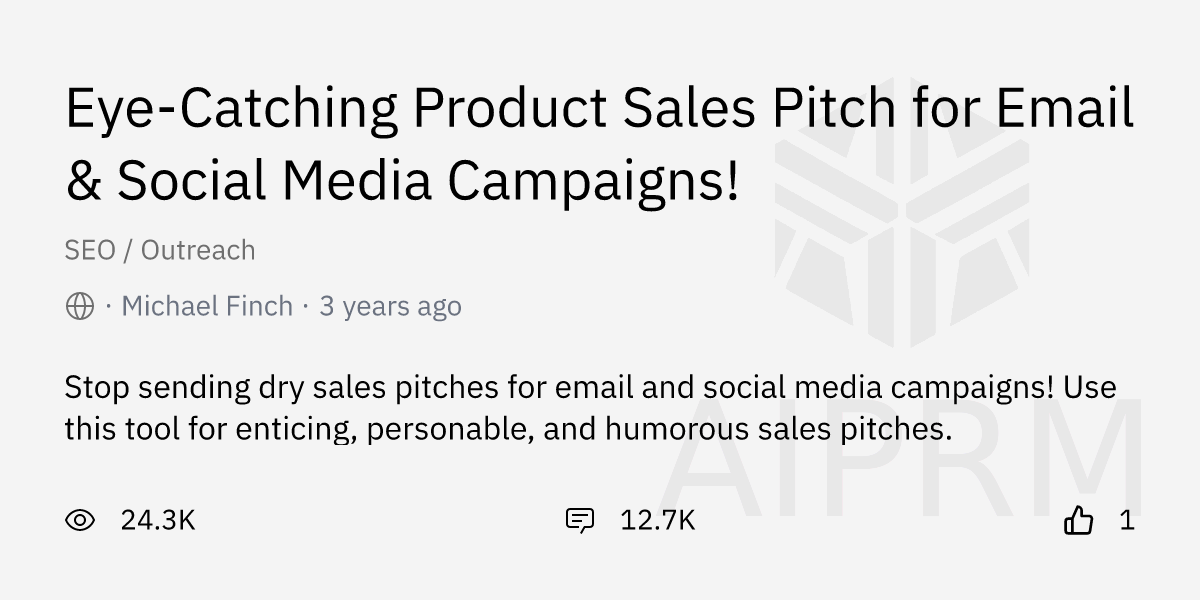Screen dimensions: 1200x600
Task: Click the comment bubble icon
Action: coord(580,520)
